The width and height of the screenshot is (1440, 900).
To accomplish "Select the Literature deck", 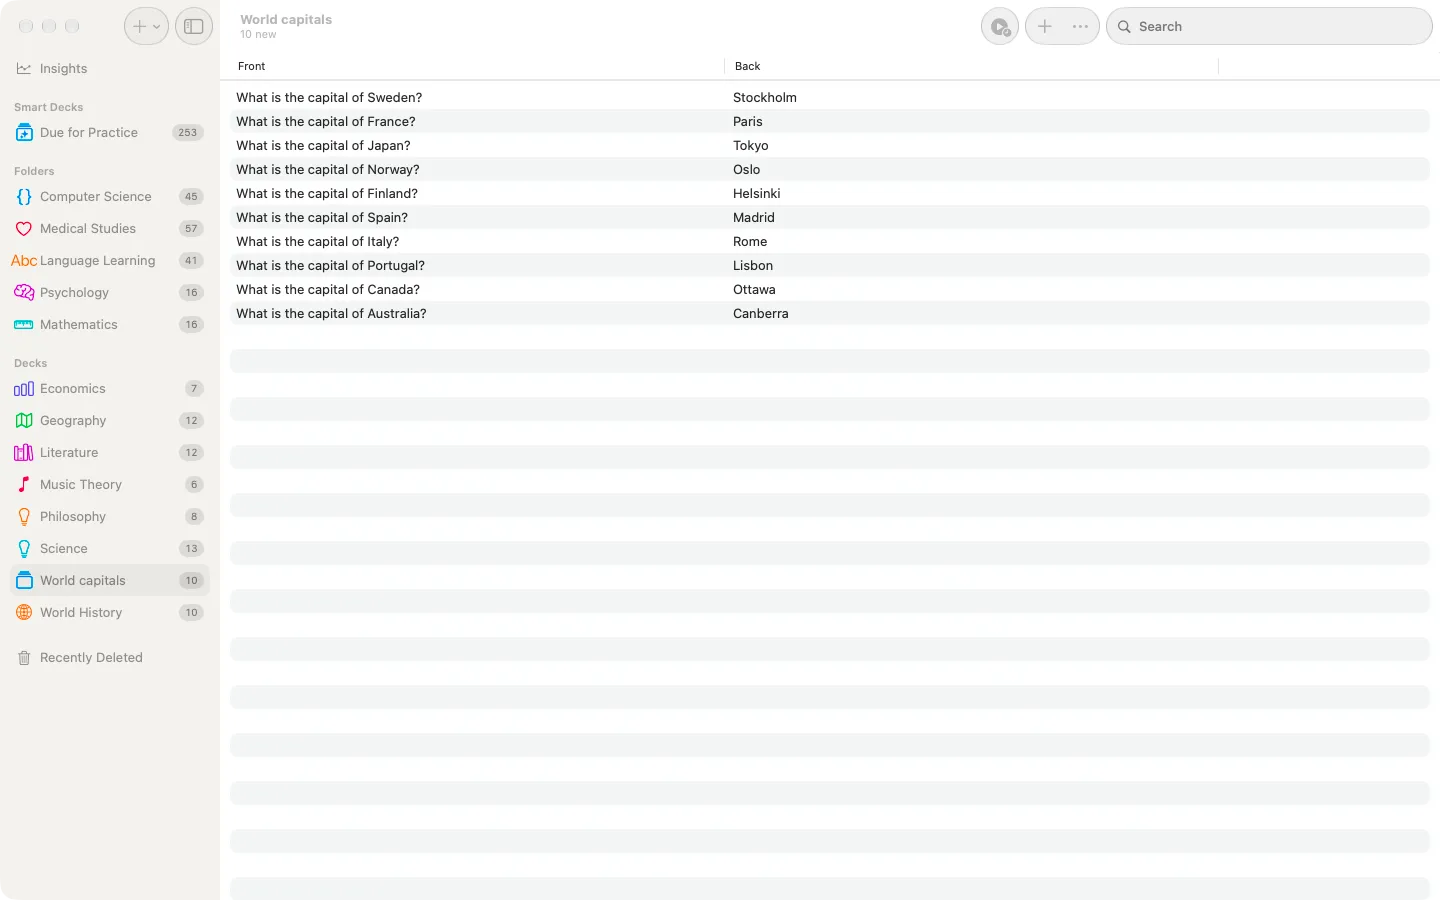I will pos(110,453).
